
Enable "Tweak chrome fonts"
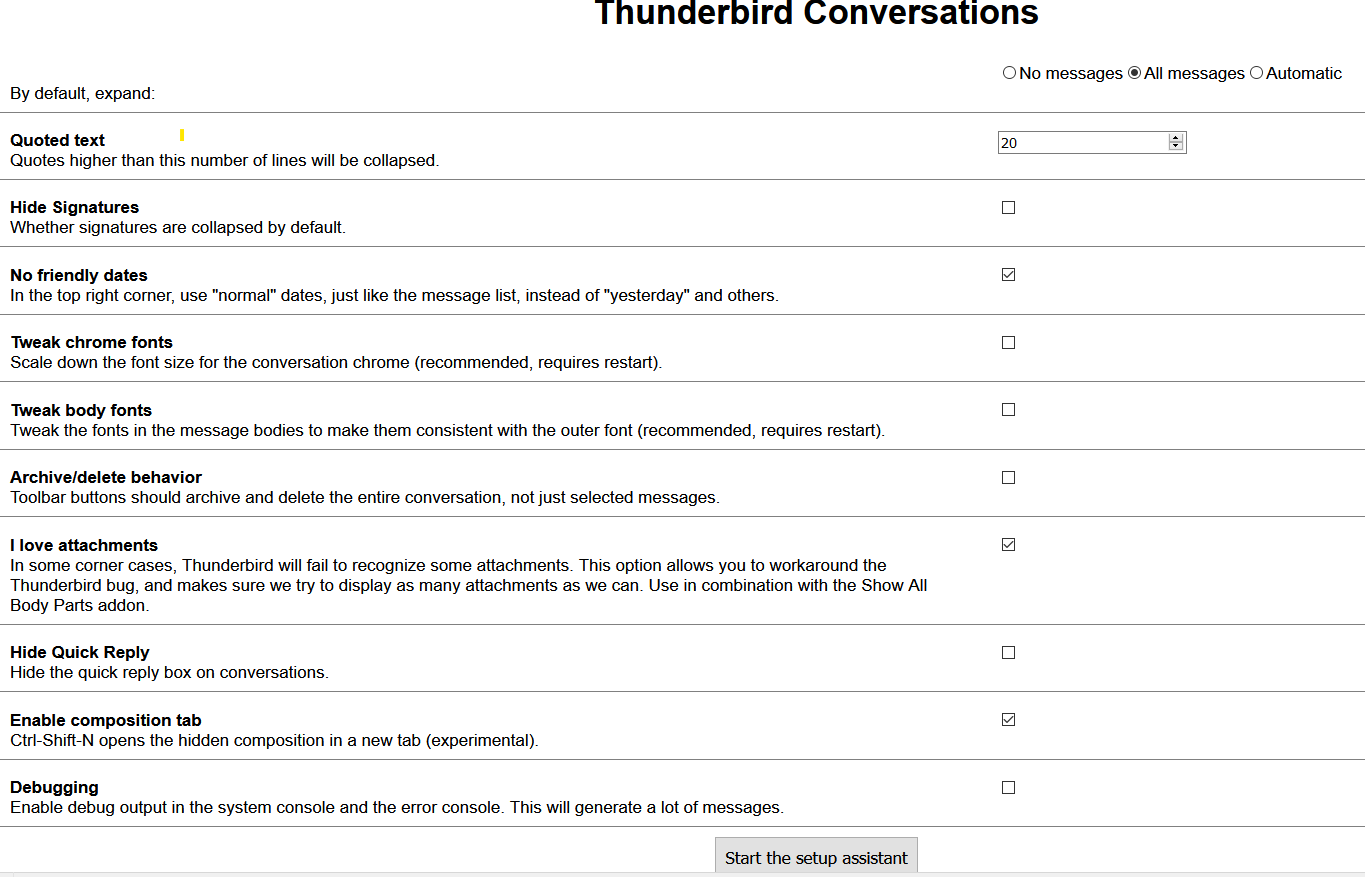click(x=1008, y=342)
